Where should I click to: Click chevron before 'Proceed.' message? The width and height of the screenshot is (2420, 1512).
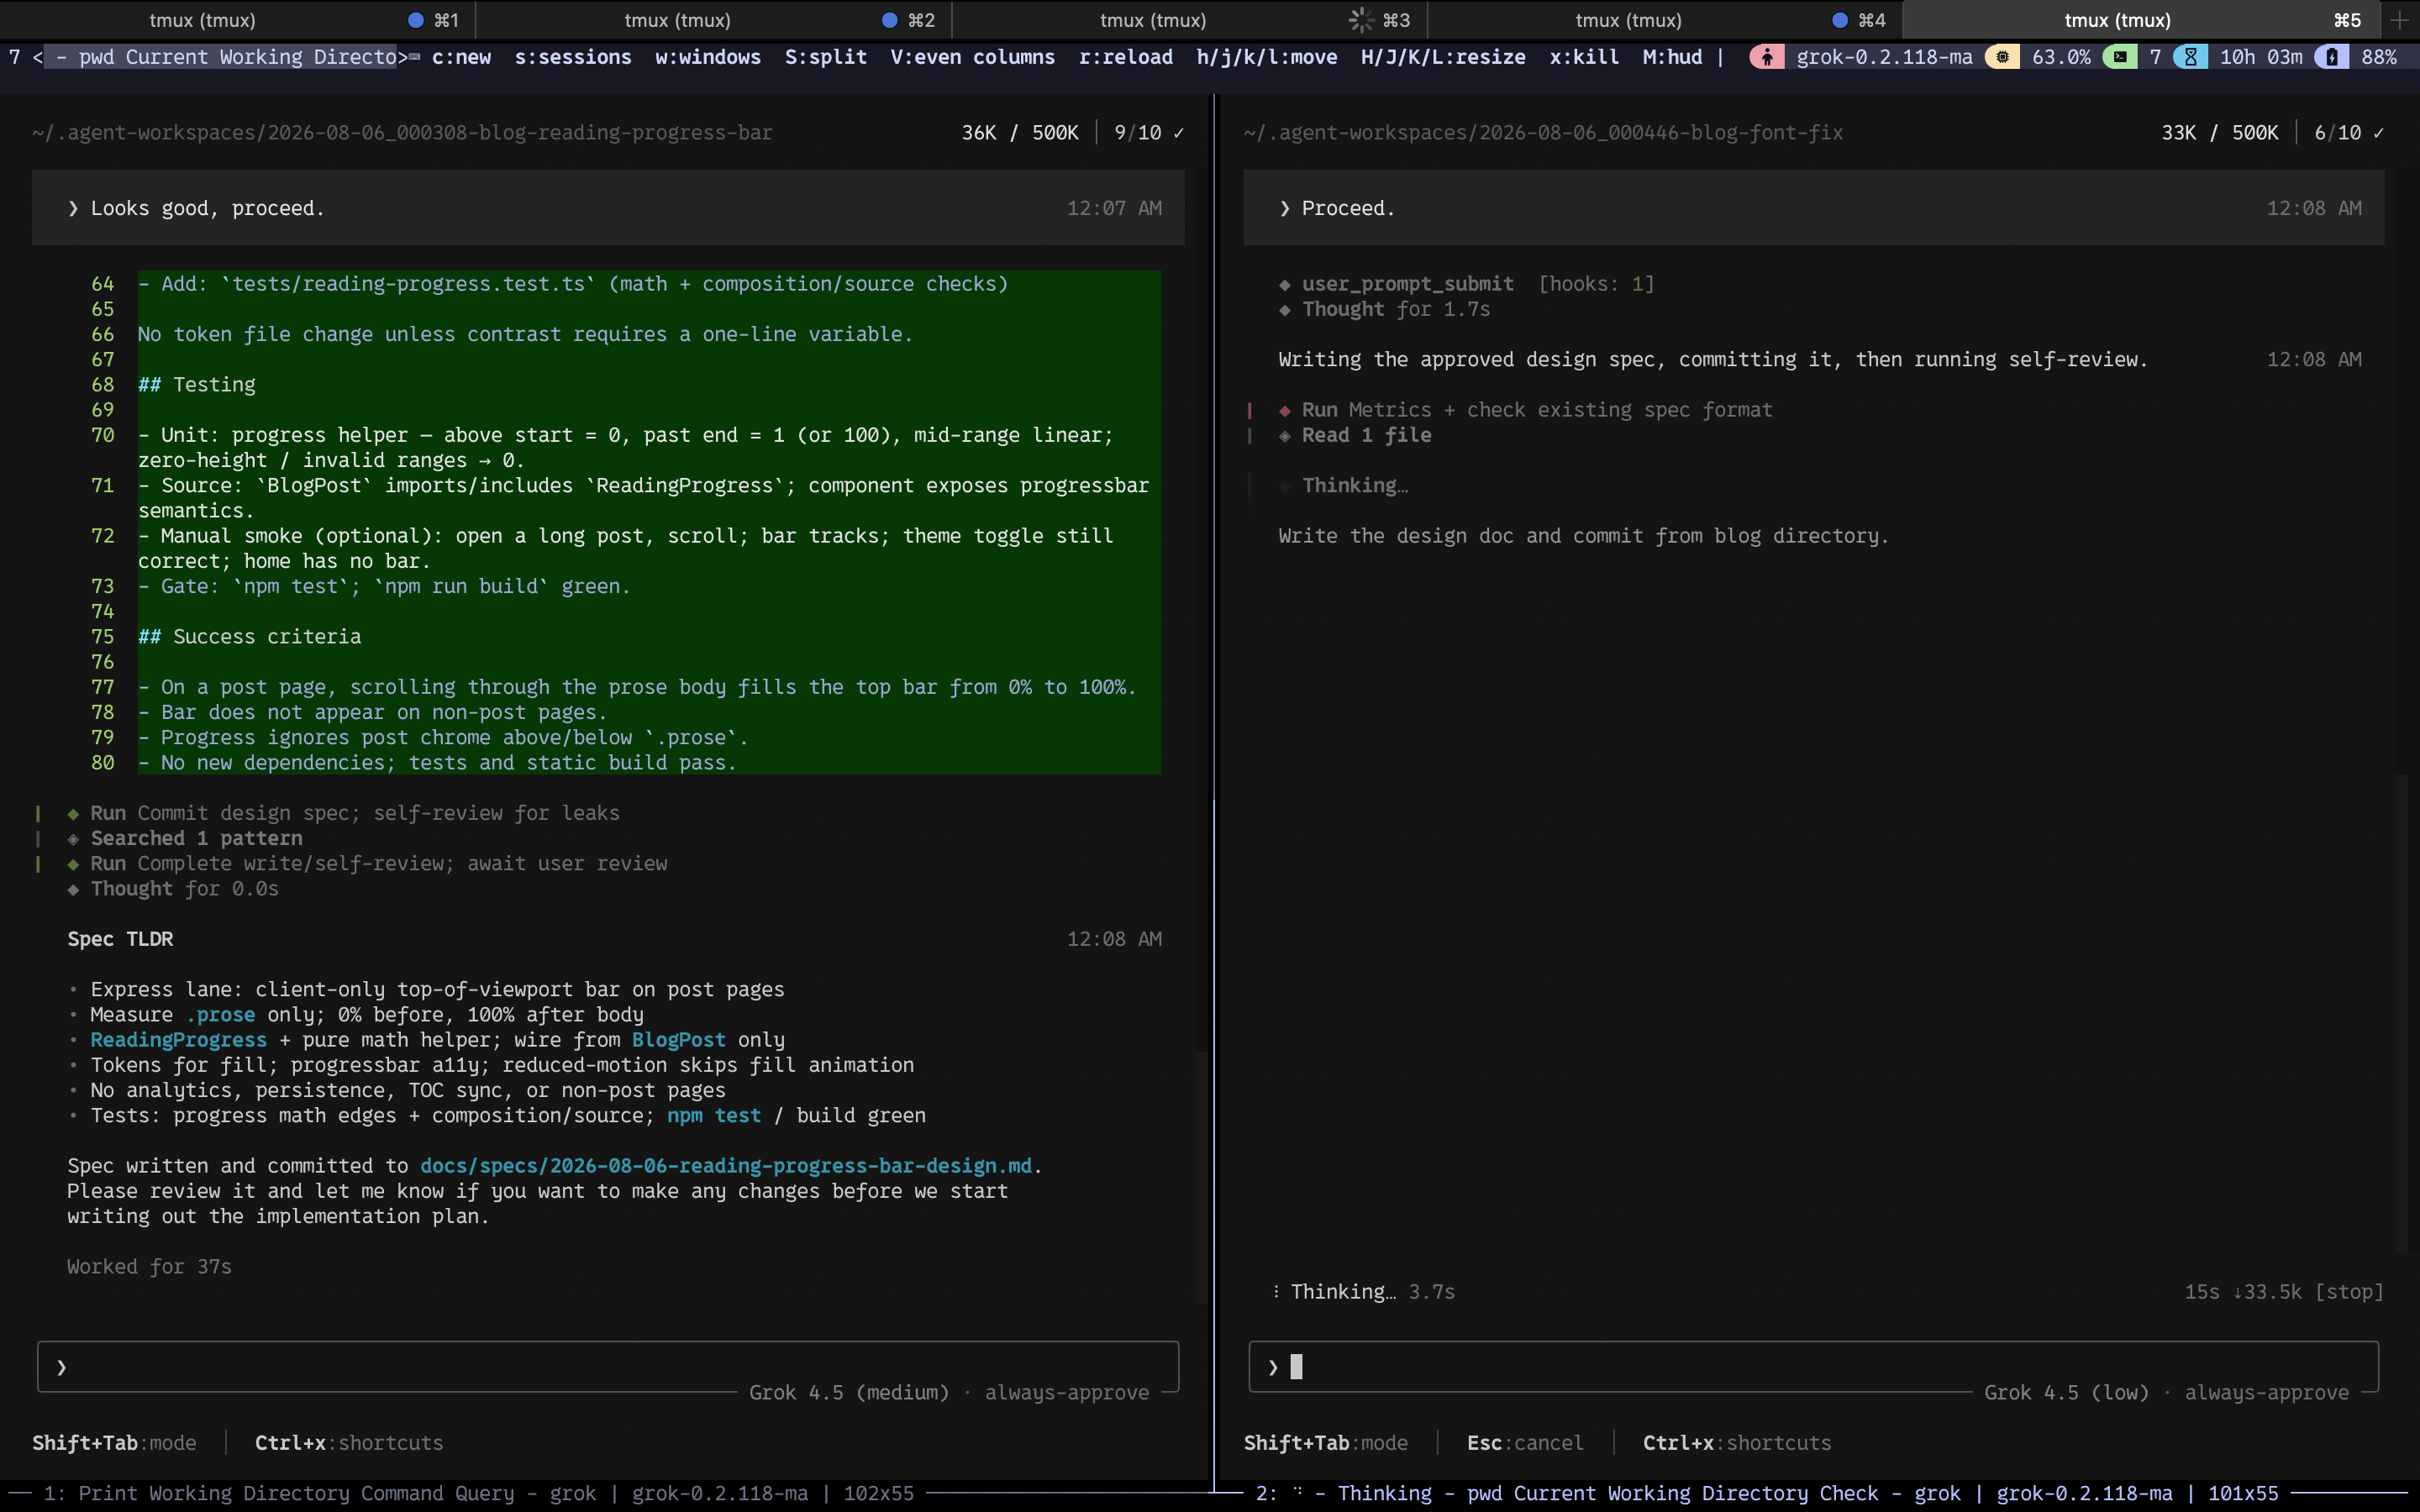click(1284, 208)
